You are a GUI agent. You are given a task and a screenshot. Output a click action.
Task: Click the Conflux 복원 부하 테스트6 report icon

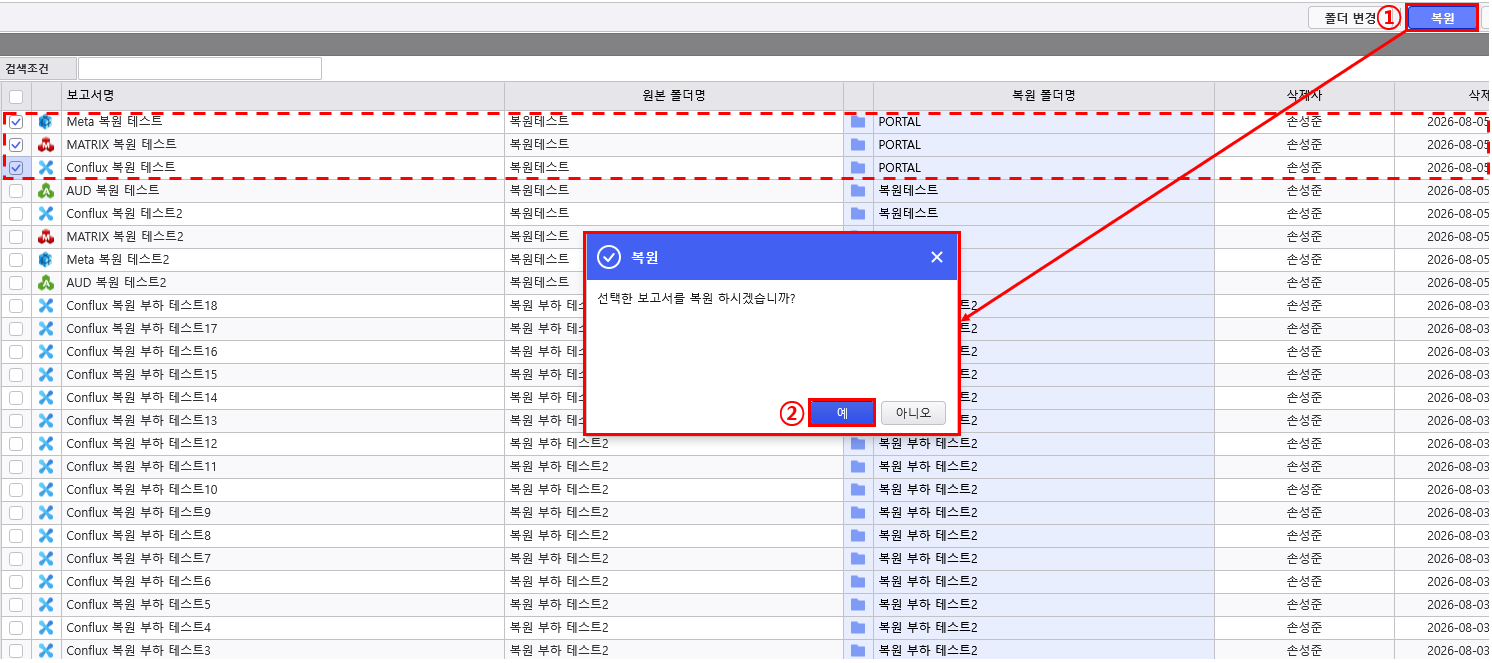pos(45,581)
